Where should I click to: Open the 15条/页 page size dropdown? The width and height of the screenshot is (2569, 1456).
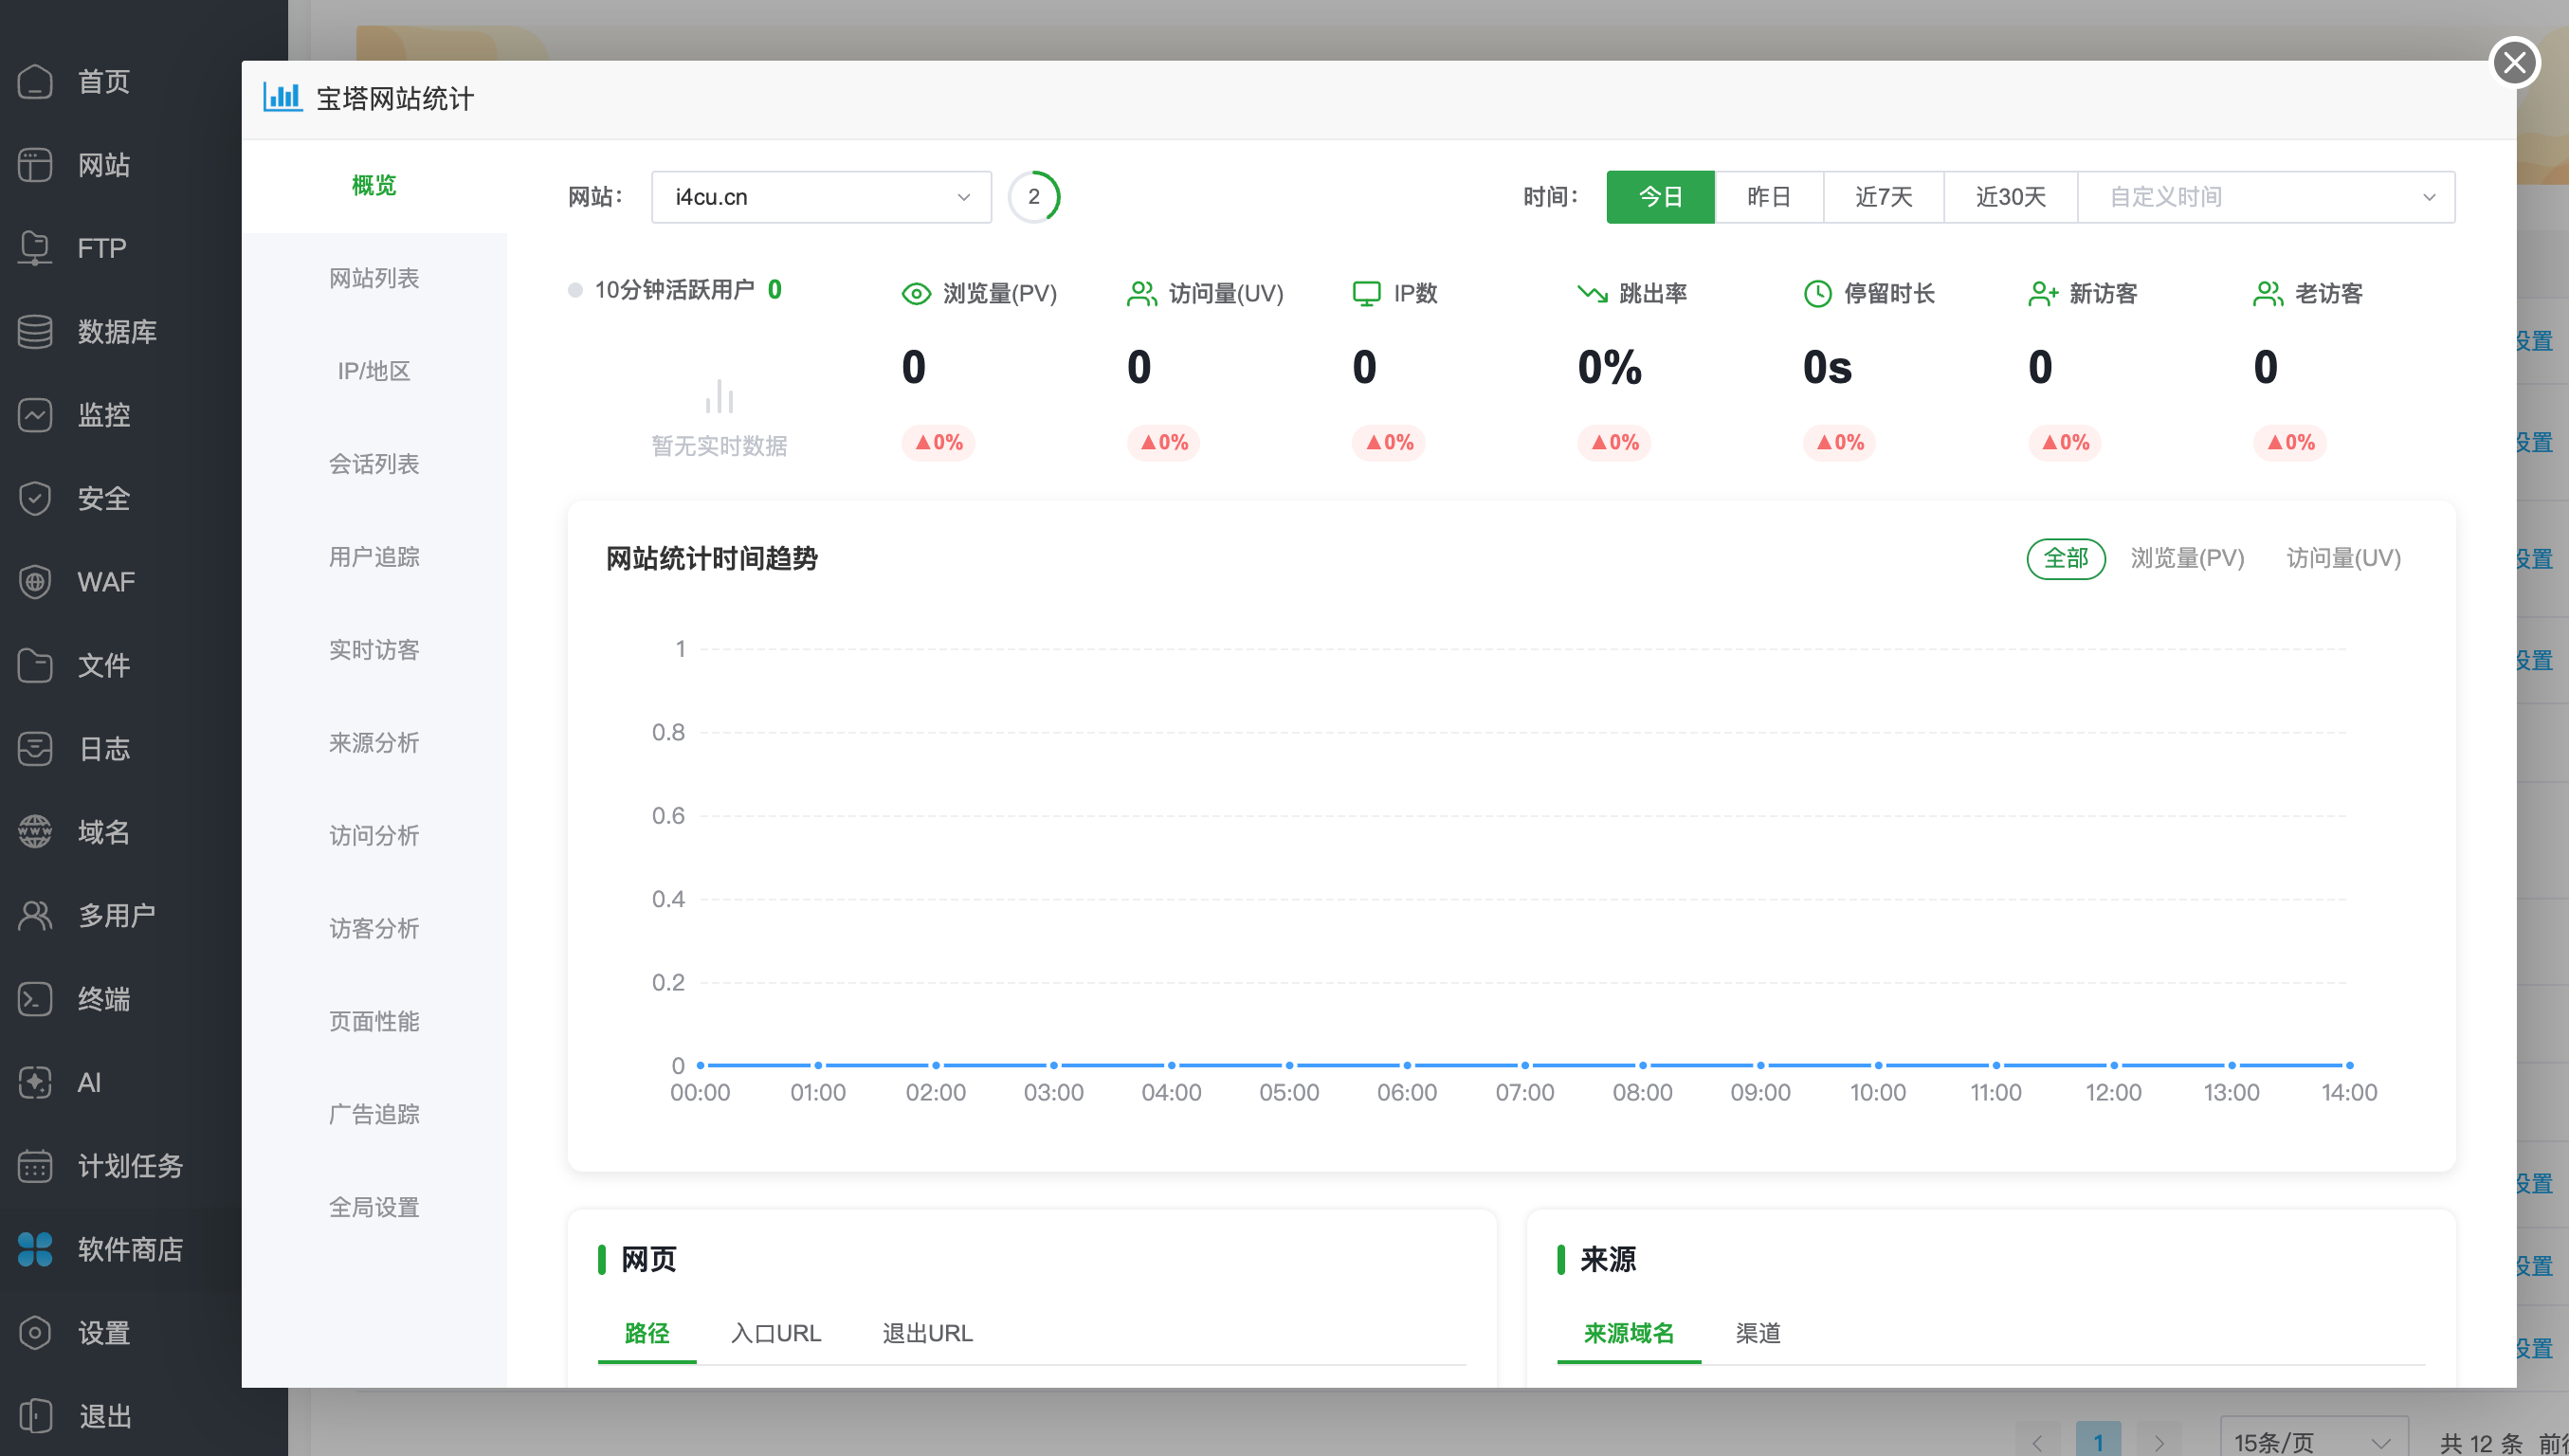[2313, 1440]
